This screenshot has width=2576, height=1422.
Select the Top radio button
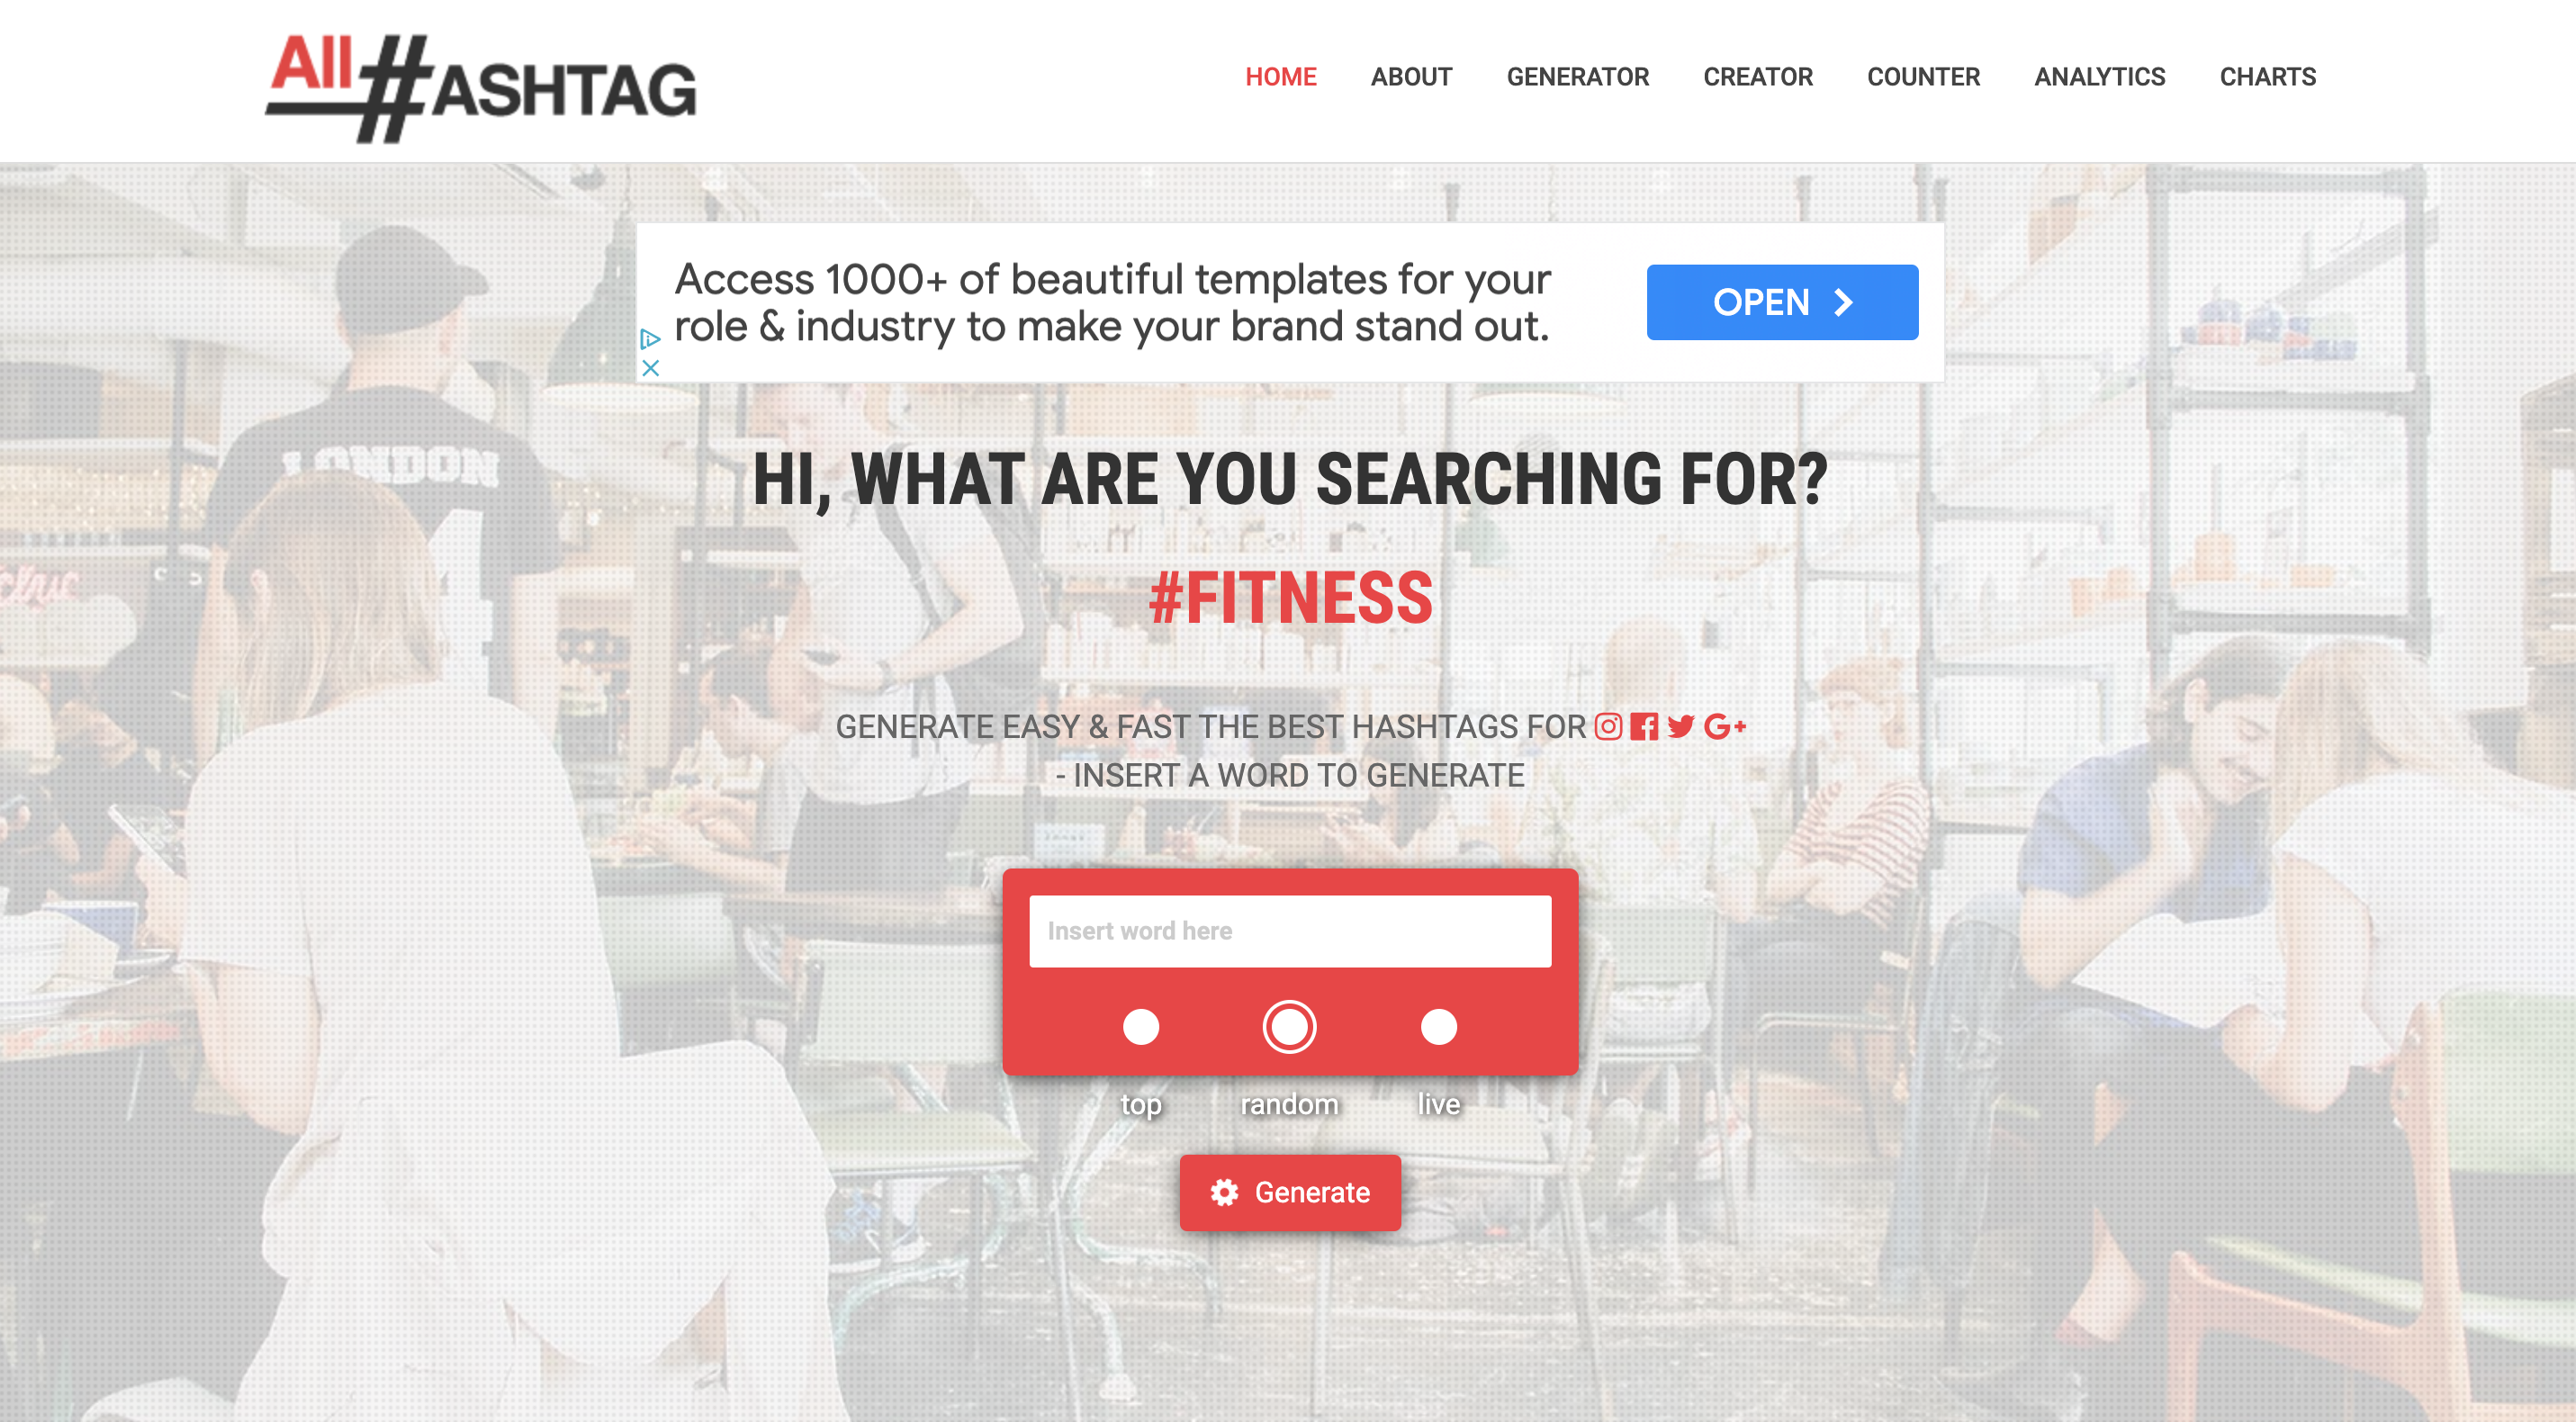tap(1140, 1026)
